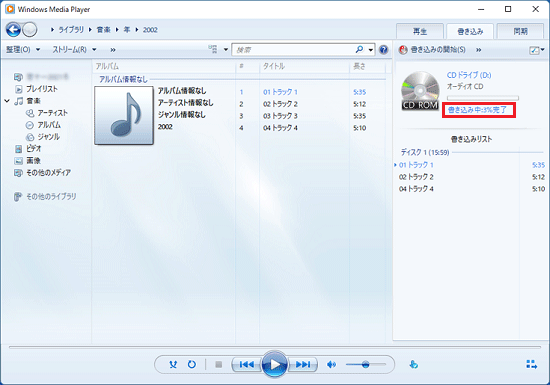The width and height of the screenshot is (550, 385).
Task: Click the burn progress bar
Action: point(483,98)
